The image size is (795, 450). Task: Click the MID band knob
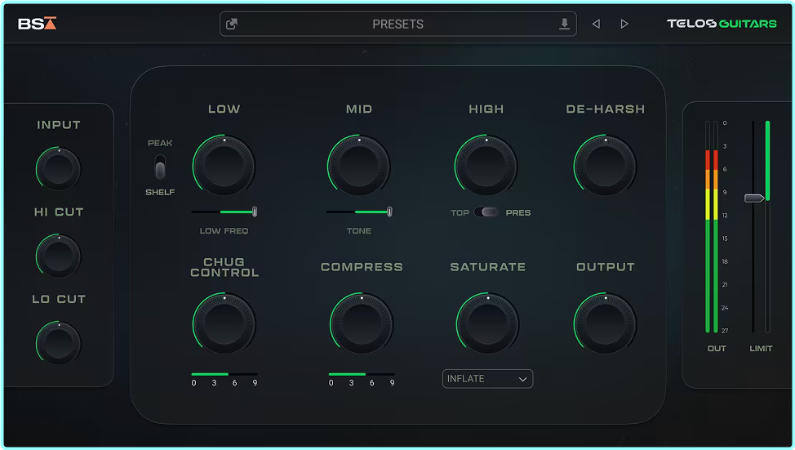(358, 166)
